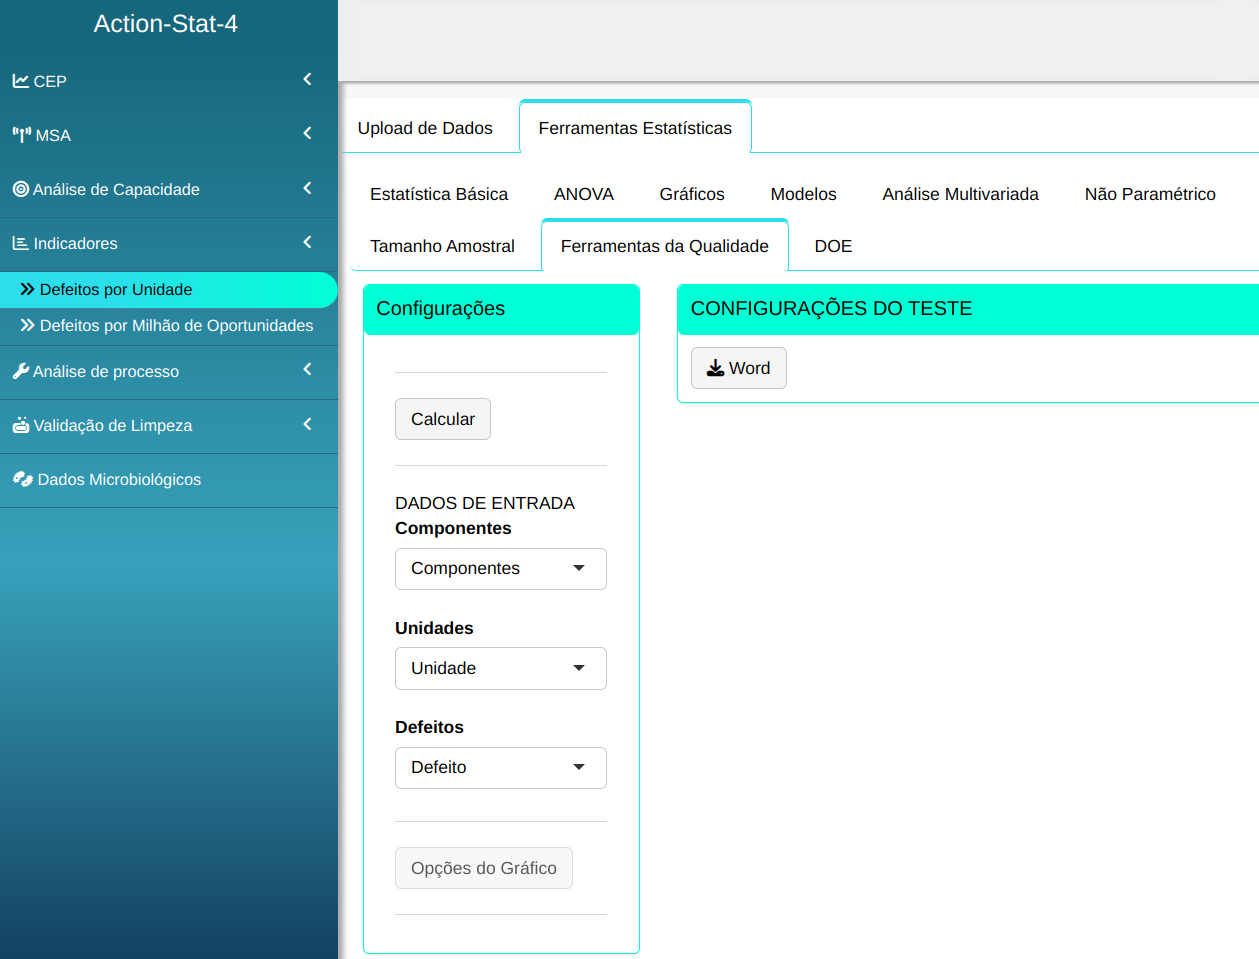This screenshot has width=1259, height=959.
Task: Open the Unidade dropdown
Action: coord(500,669)
